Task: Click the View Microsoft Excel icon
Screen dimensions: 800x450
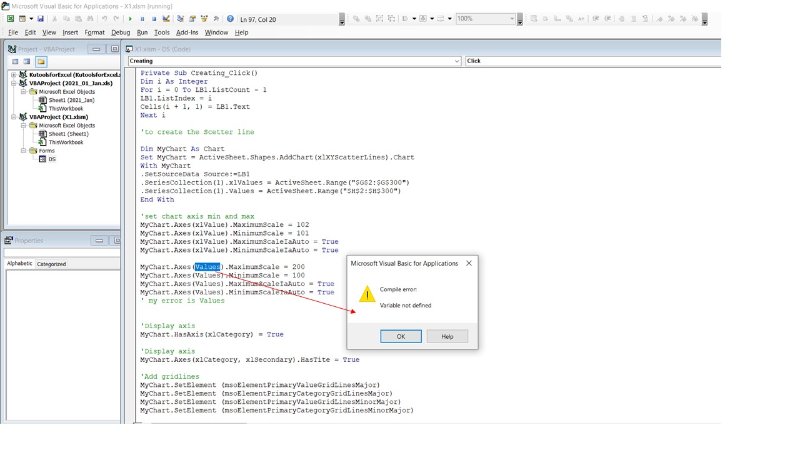Action: click(9, 18)
